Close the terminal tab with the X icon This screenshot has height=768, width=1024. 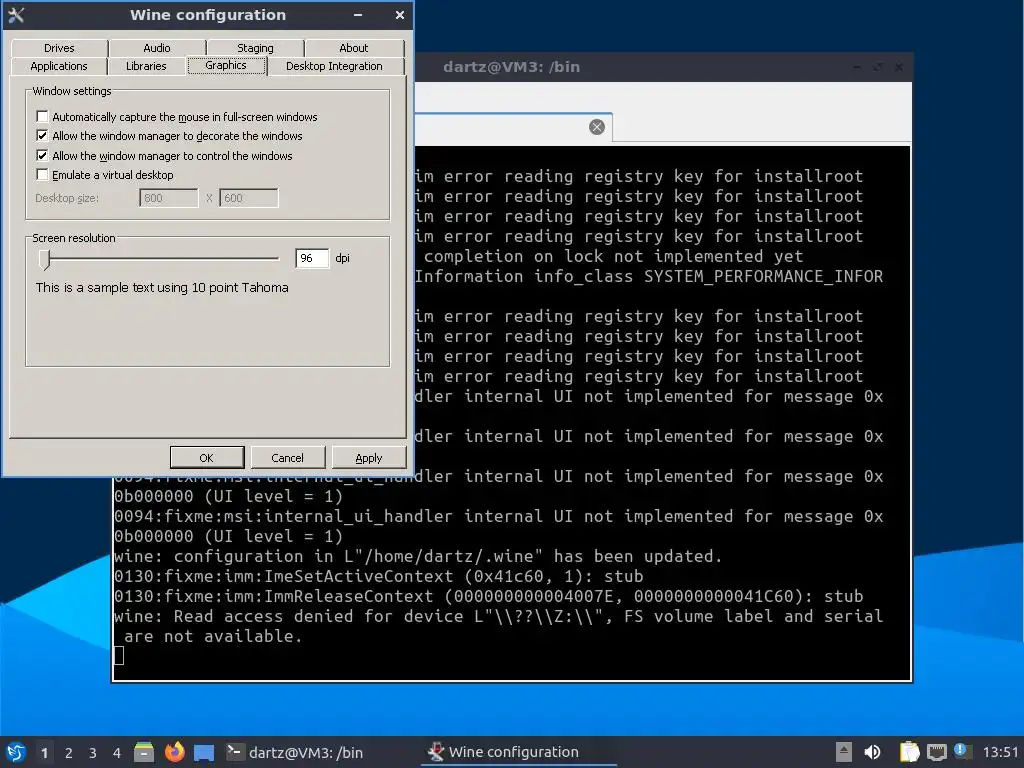point(596,127)
